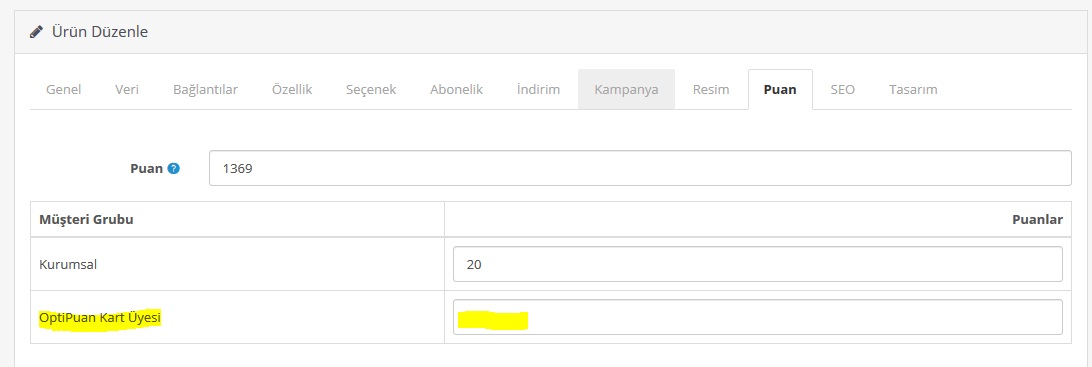The image size is (1092, 367).
Task: Switch to the İndirim tab
Action: point(538,90)
